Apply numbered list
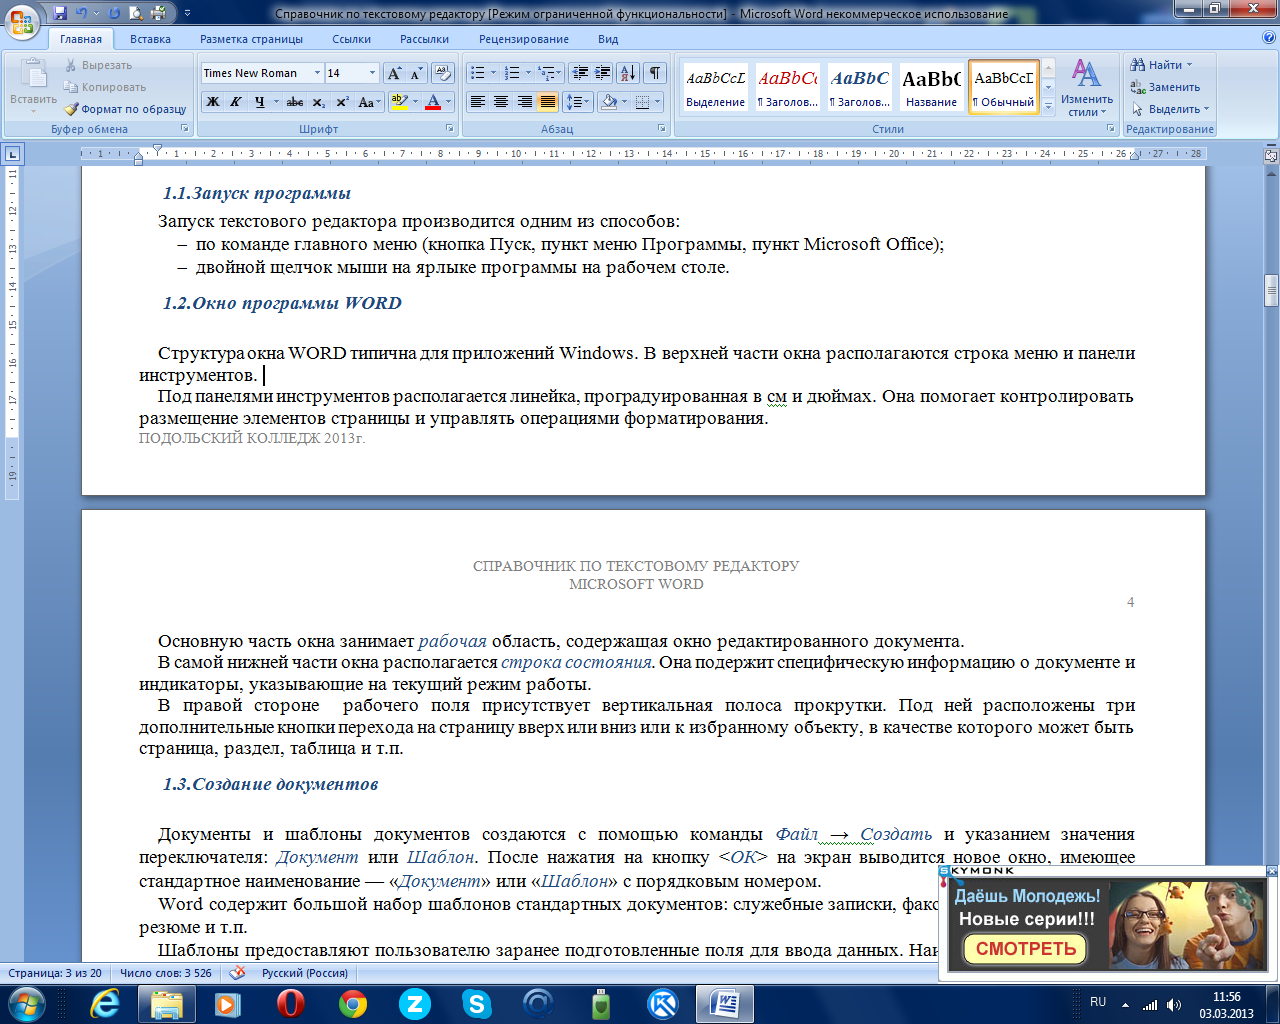The width and height of the screenshot is (1280, 1024). coord(512,73)
